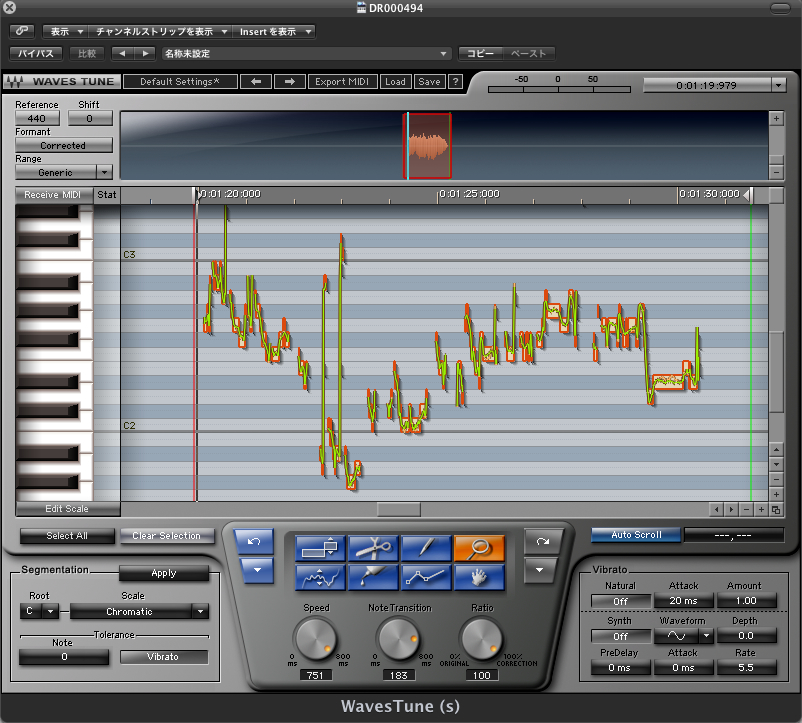Open the Range Generic dropdown arrow

tap(104, 172)
